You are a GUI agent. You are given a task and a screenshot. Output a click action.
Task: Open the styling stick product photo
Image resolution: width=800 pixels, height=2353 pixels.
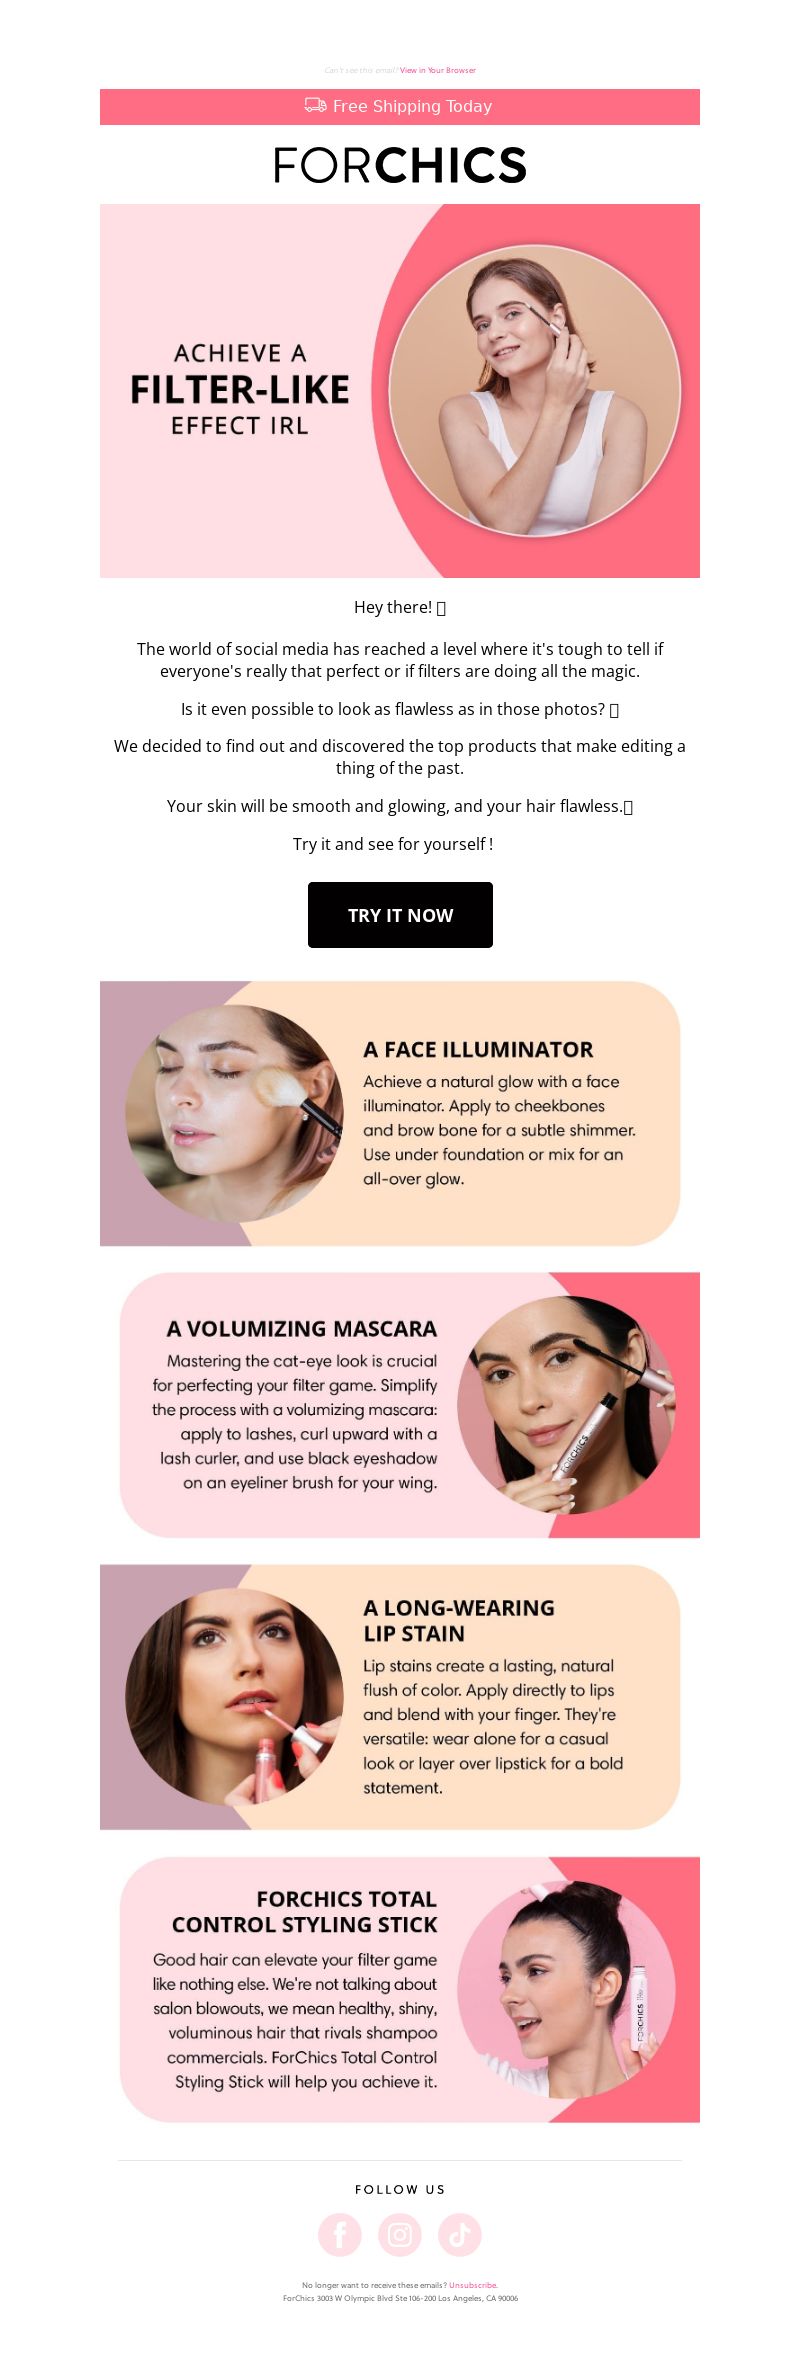566,1990
